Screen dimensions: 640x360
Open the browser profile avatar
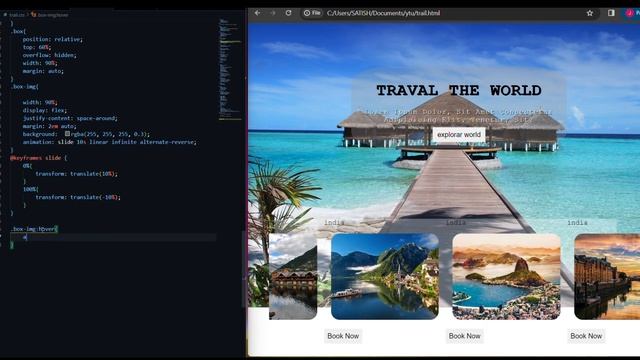click(x=630, y=13)
